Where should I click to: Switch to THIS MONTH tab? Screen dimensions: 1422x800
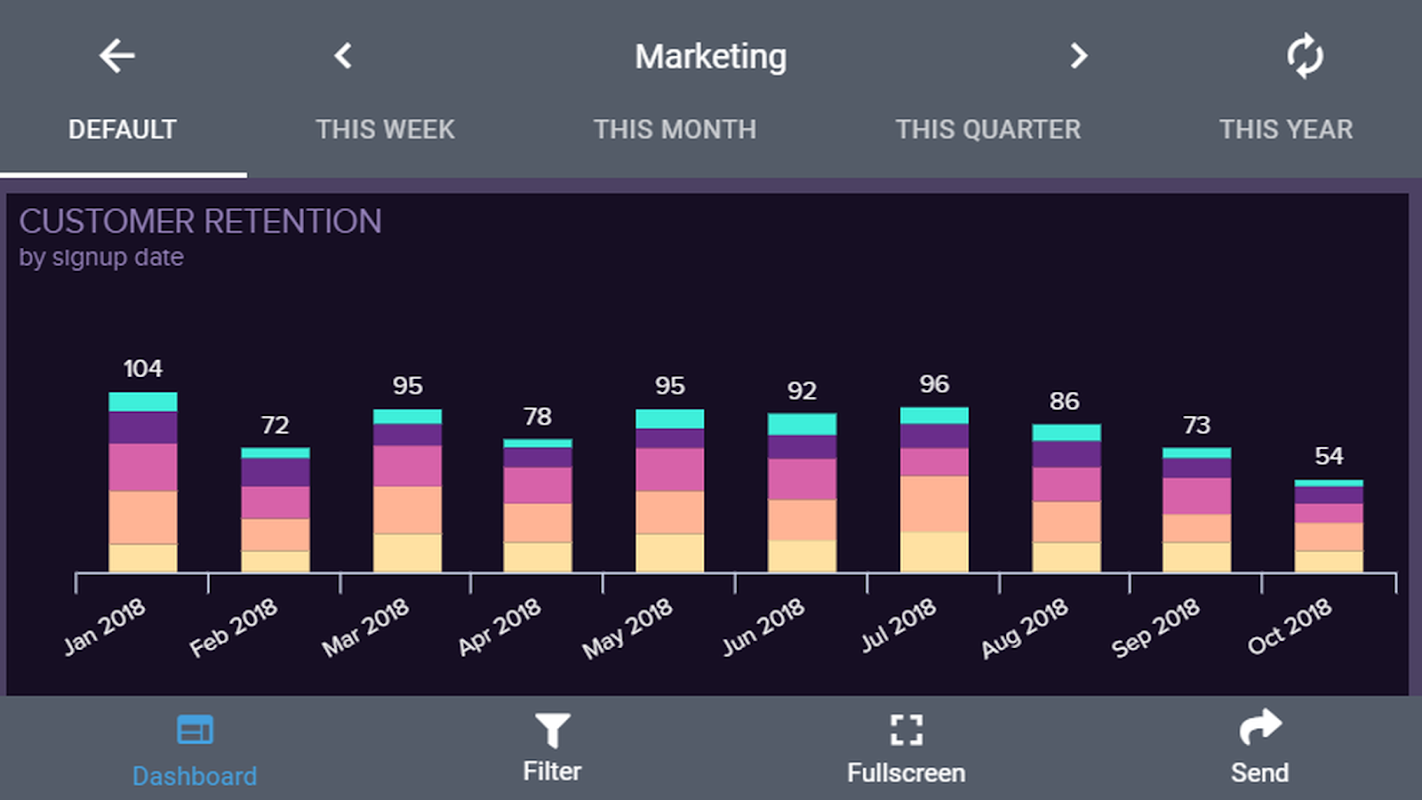tap(675, 130)
